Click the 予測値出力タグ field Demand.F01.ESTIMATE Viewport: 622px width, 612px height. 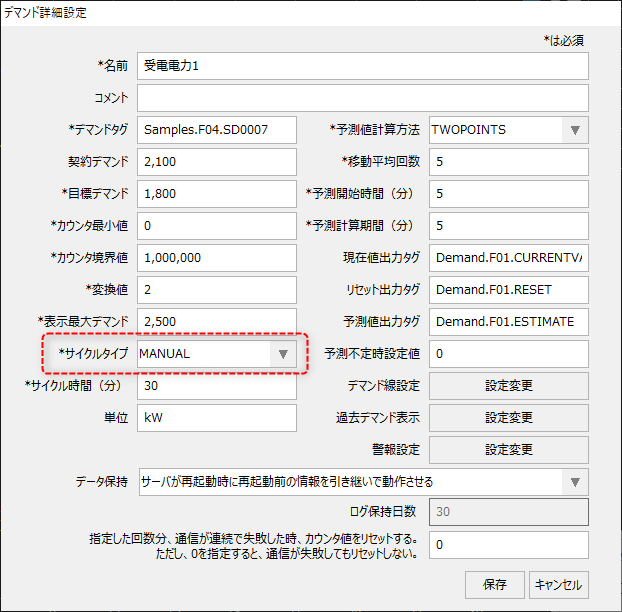(x=509, y=322)
